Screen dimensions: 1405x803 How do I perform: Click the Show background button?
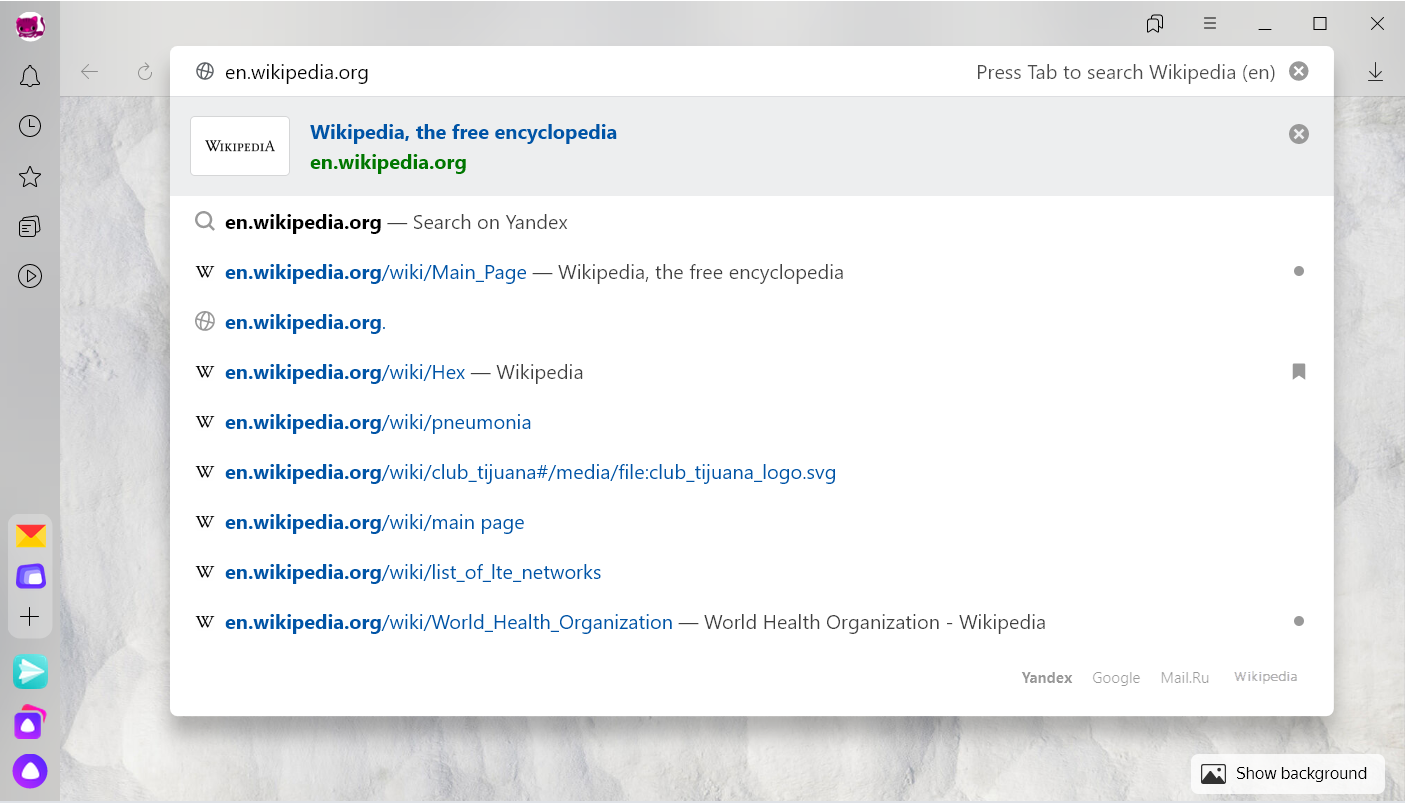1287,773
